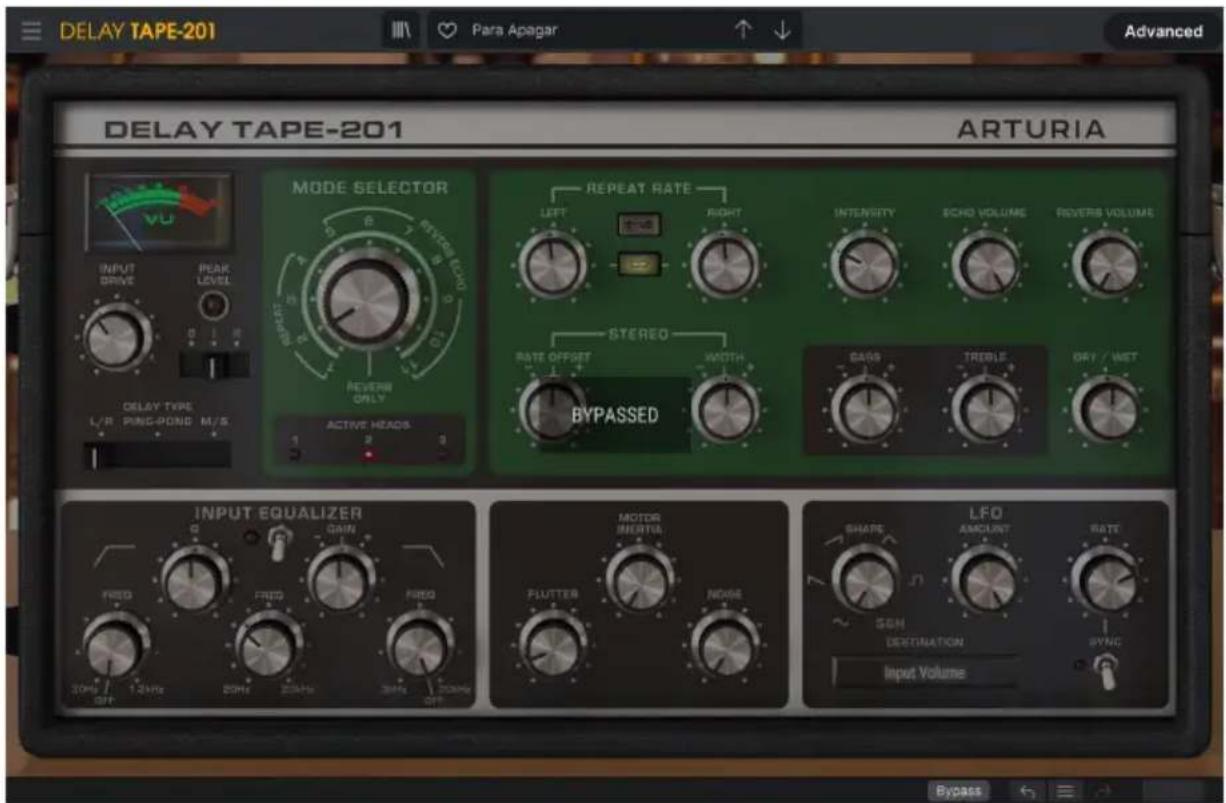Image resolution: width=1226 pixels, height=803 pixels.
Task: Click the Treble knob
Action: tap(986, 410)
